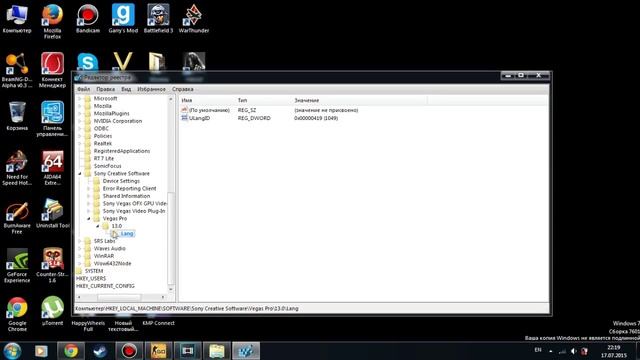Viewport: 640px width, 360px height.
Task: Expand the Waves Audio key
Action: click(80, 249)
